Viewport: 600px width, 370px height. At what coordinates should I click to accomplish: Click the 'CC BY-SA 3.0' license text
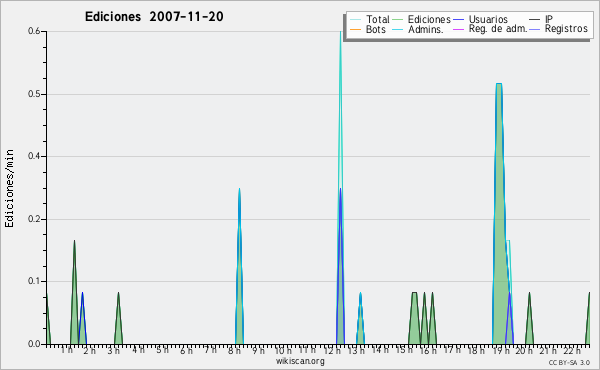coord(569,362)
